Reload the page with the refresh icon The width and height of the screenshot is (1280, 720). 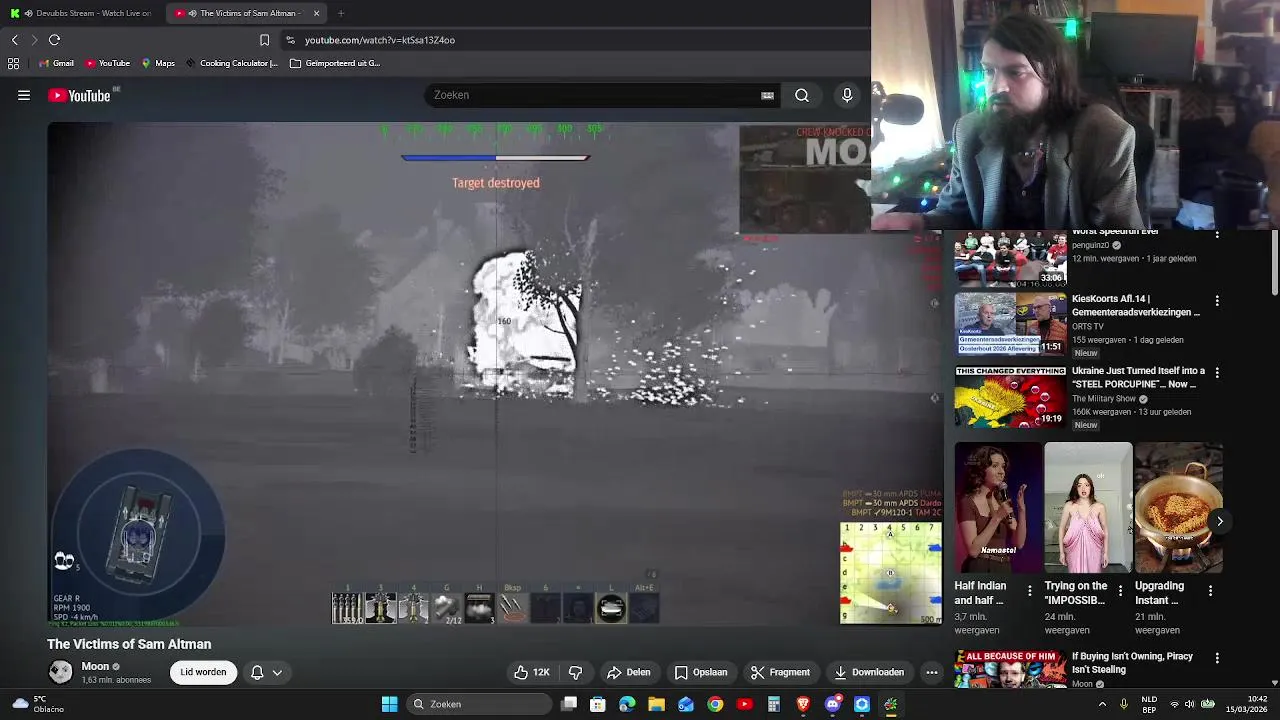pyautogui.click(x=54, y=40)
